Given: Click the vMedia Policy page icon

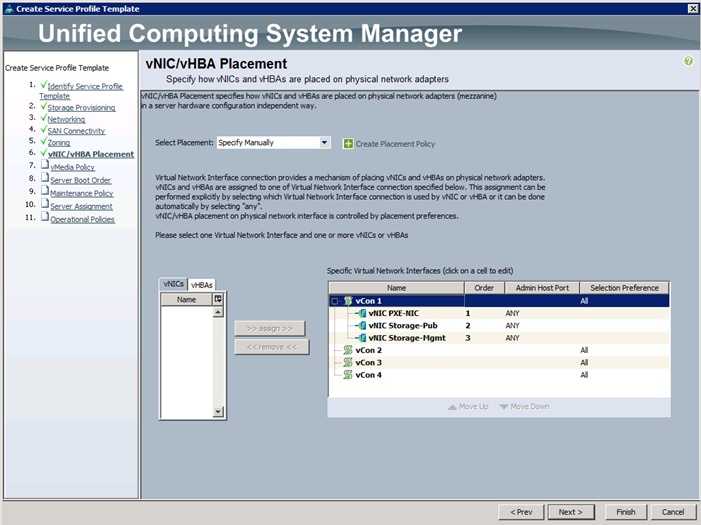Looking at the screenshot, I should coord(45,165).
